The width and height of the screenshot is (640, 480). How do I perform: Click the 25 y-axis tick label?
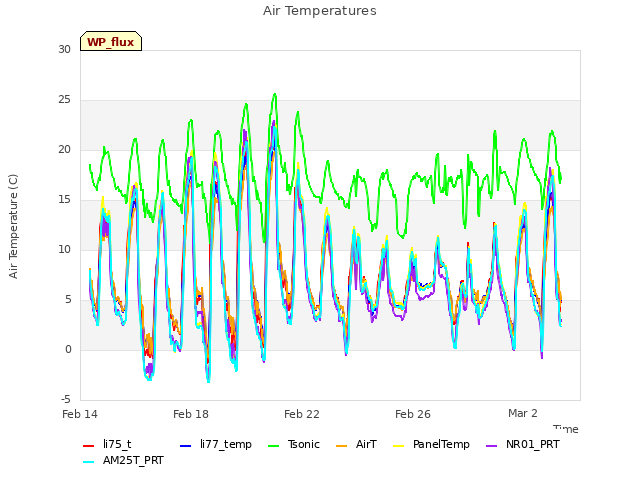coord(64,99)
